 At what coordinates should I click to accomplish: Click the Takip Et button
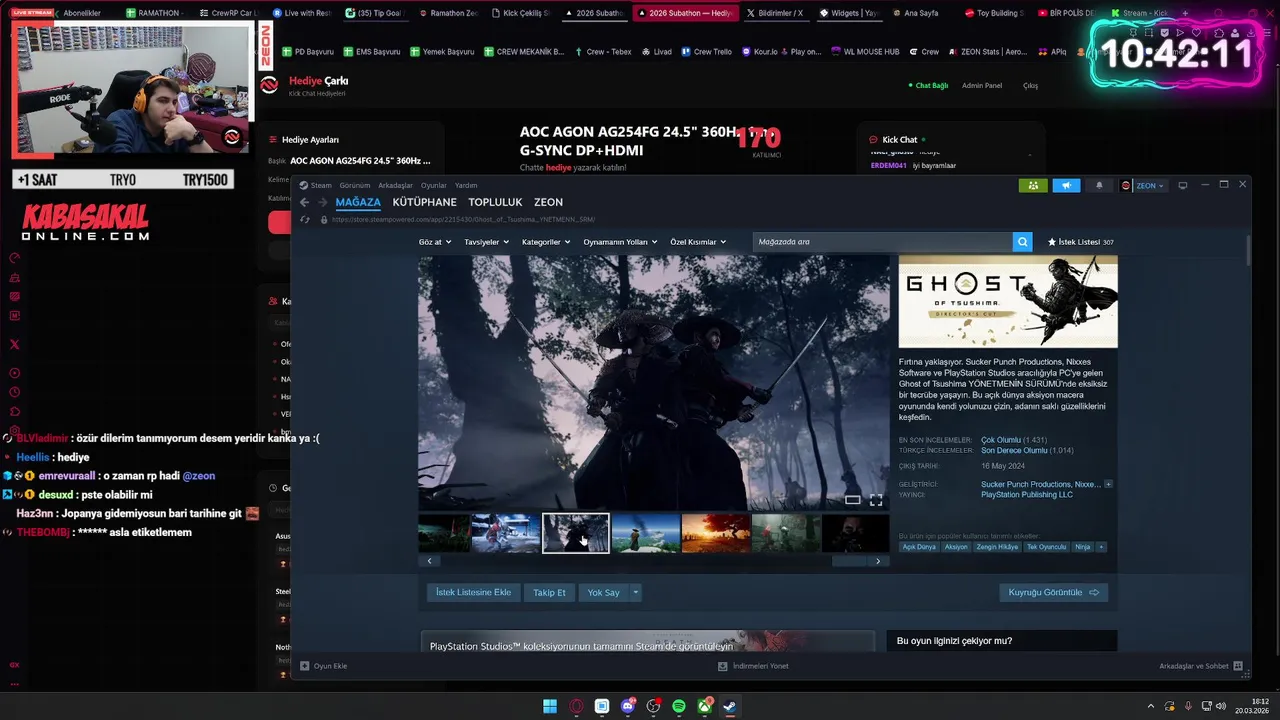(549, 593)
